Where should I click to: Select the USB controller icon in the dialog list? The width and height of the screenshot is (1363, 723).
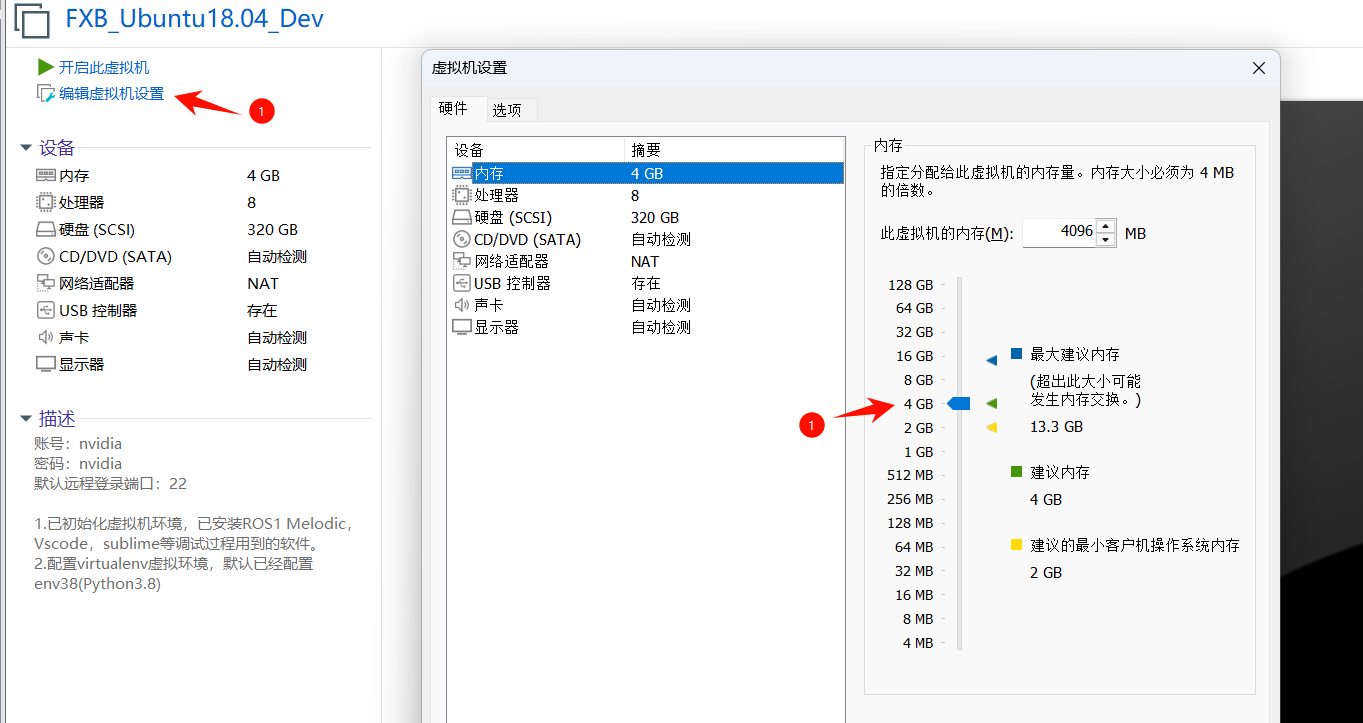[x=461, y=283]
